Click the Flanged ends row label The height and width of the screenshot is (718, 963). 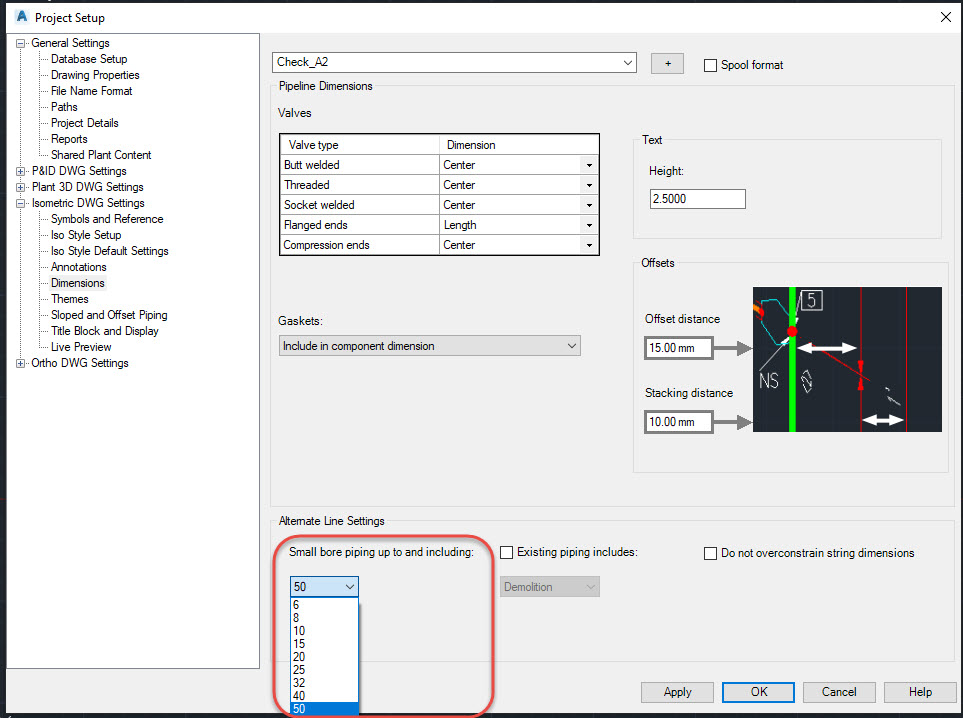[x=360, y=225]
